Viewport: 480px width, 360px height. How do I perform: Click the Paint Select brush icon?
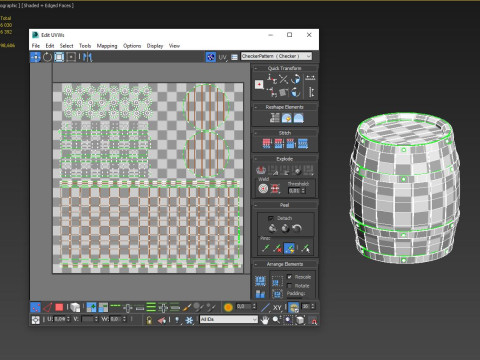[x=187, y=307]
